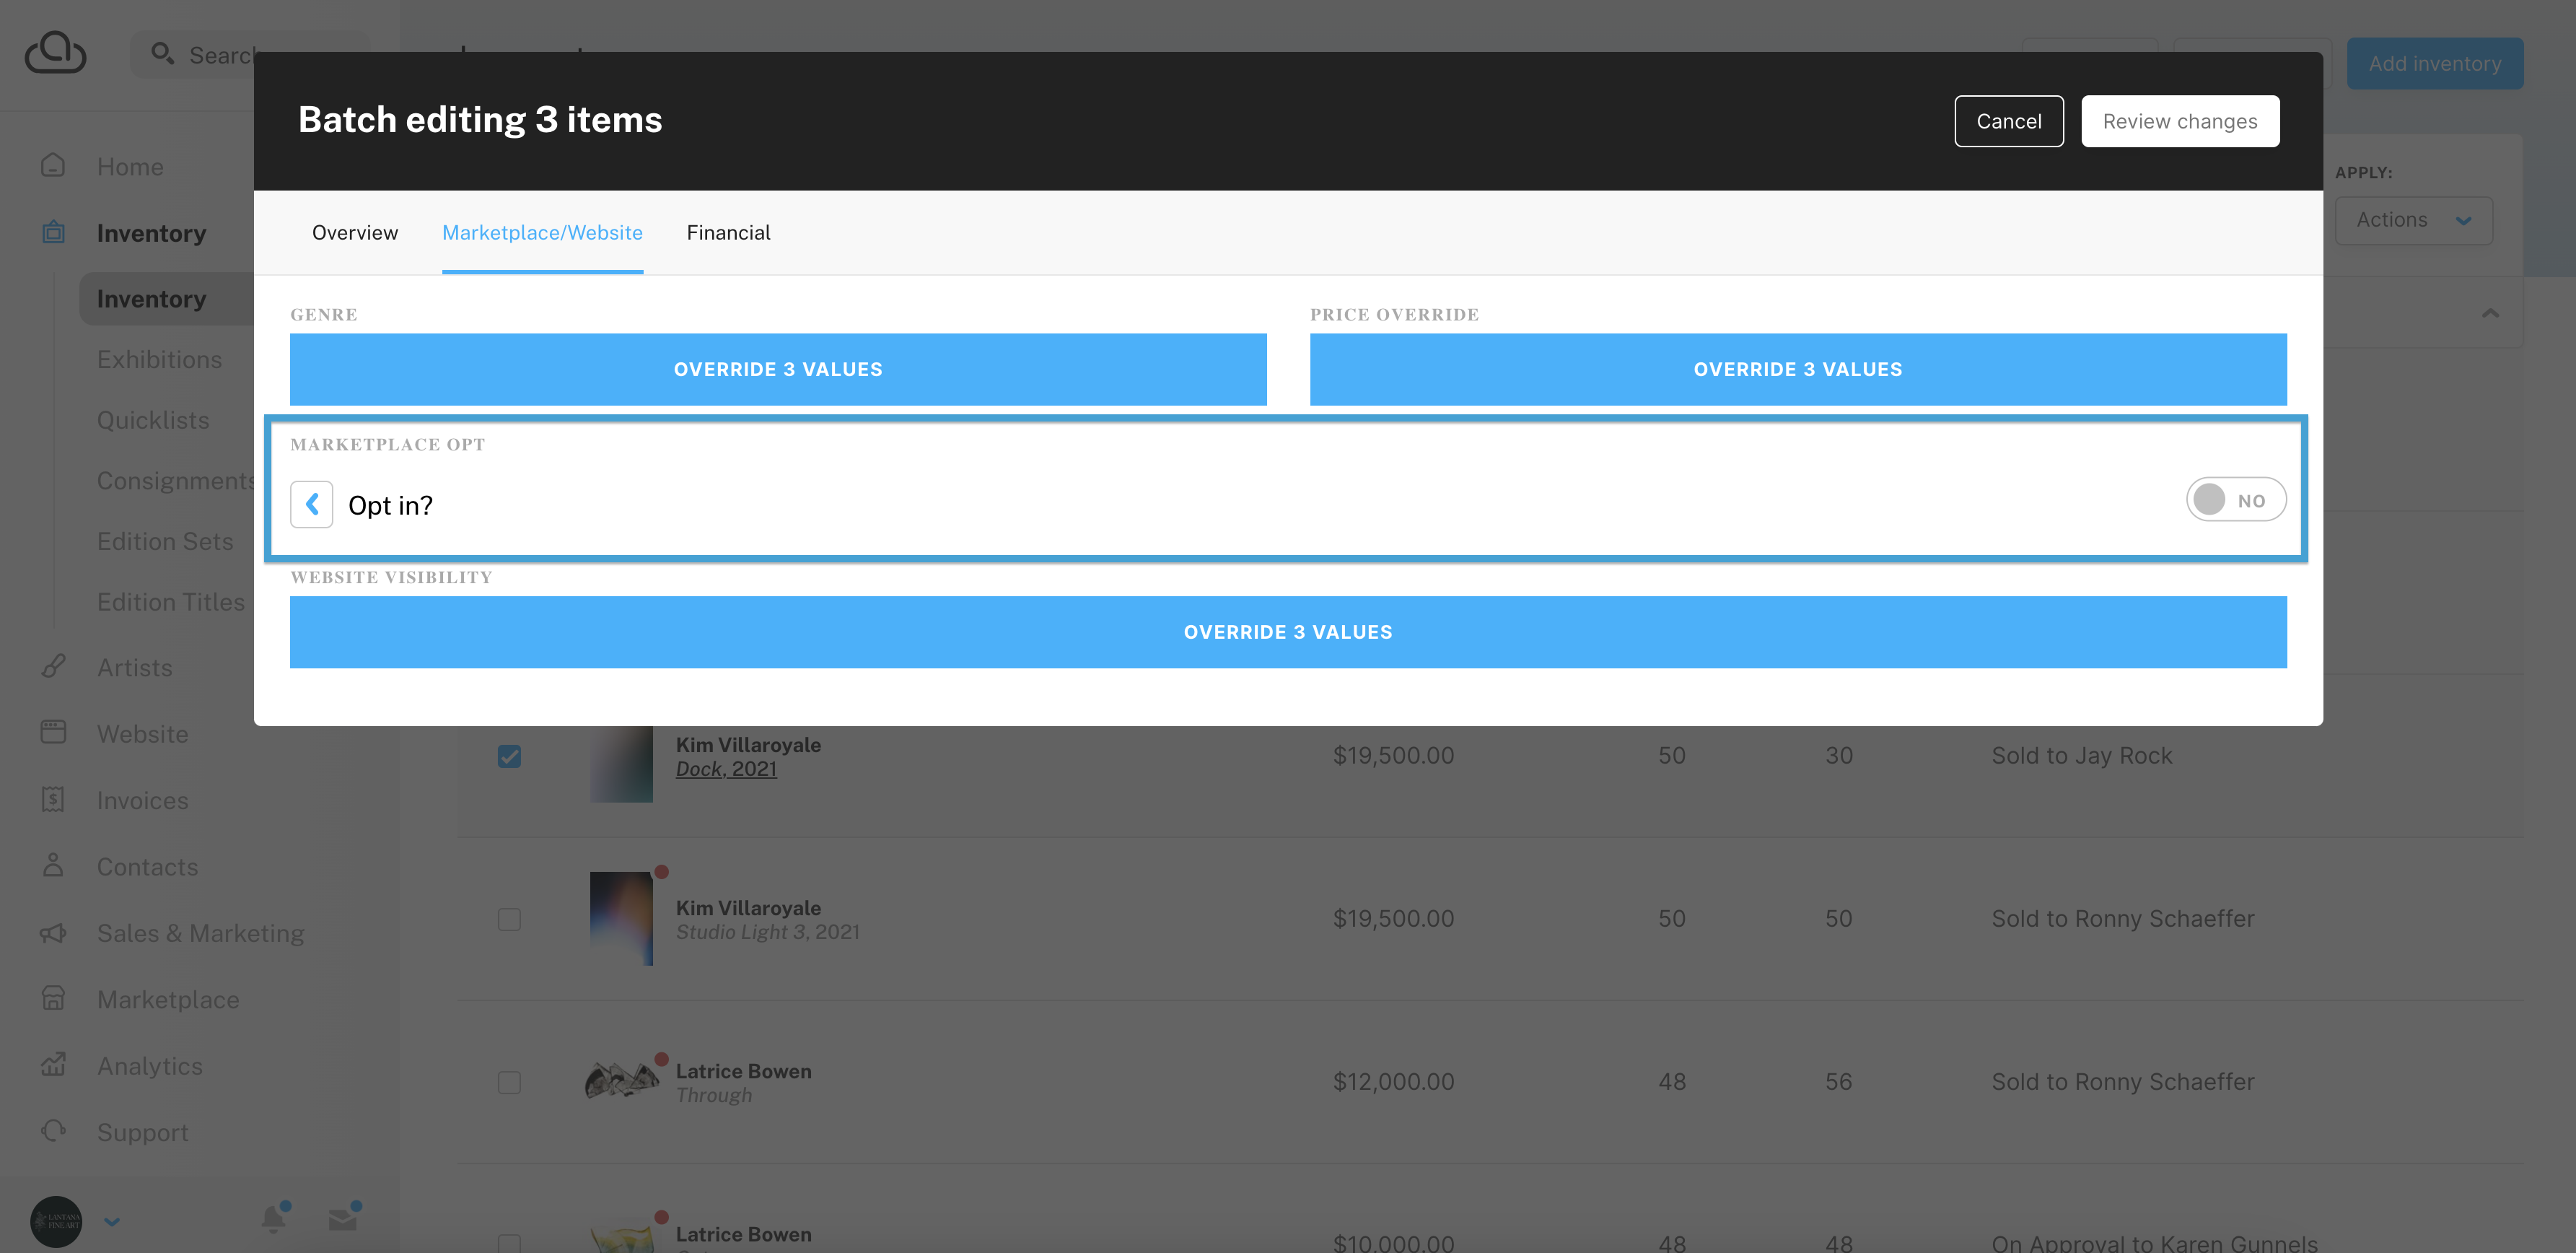Switch to the Financial tab
Viewport: 2576px width, 1253px height.
728,232
